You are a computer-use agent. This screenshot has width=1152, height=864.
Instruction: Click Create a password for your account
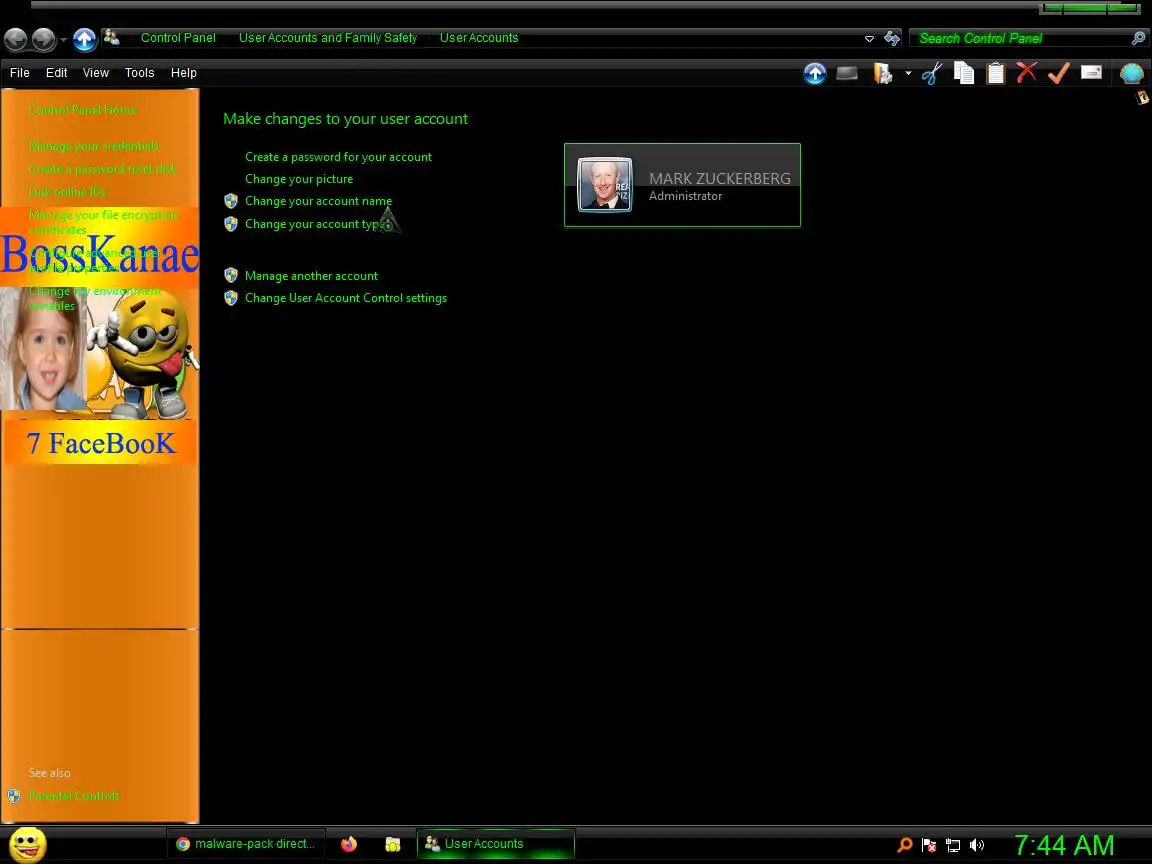(x=339, y=156)
